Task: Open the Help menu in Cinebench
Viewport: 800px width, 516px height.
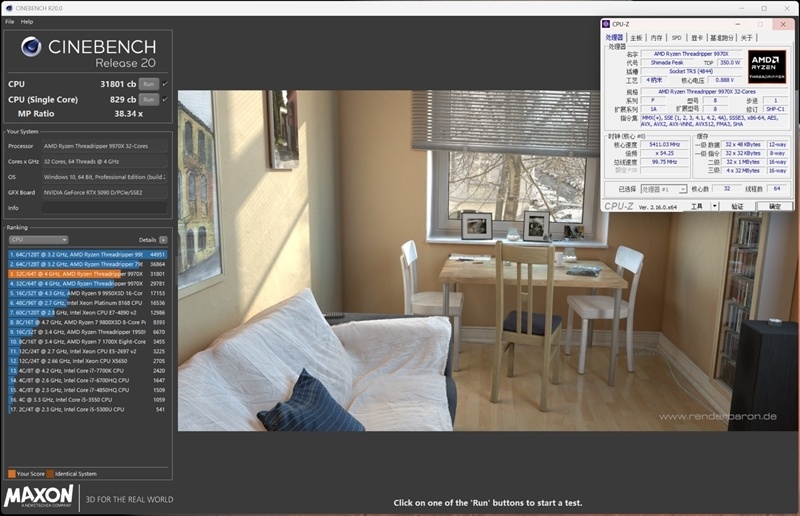Action: click(27, 21)
